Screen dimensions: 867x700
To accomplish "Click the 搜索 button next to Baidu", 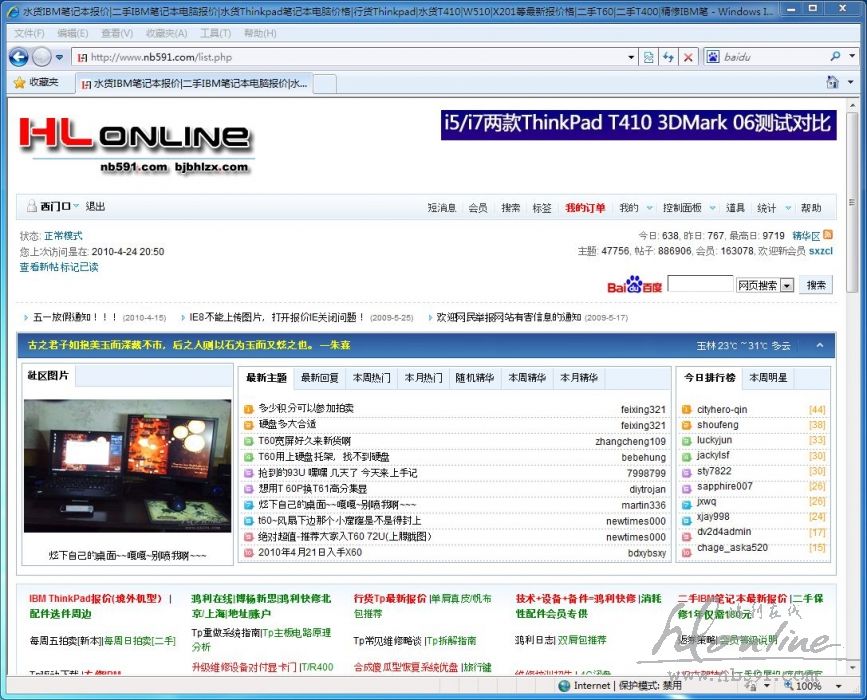I will pyautogui.click(x=816, y=285).
